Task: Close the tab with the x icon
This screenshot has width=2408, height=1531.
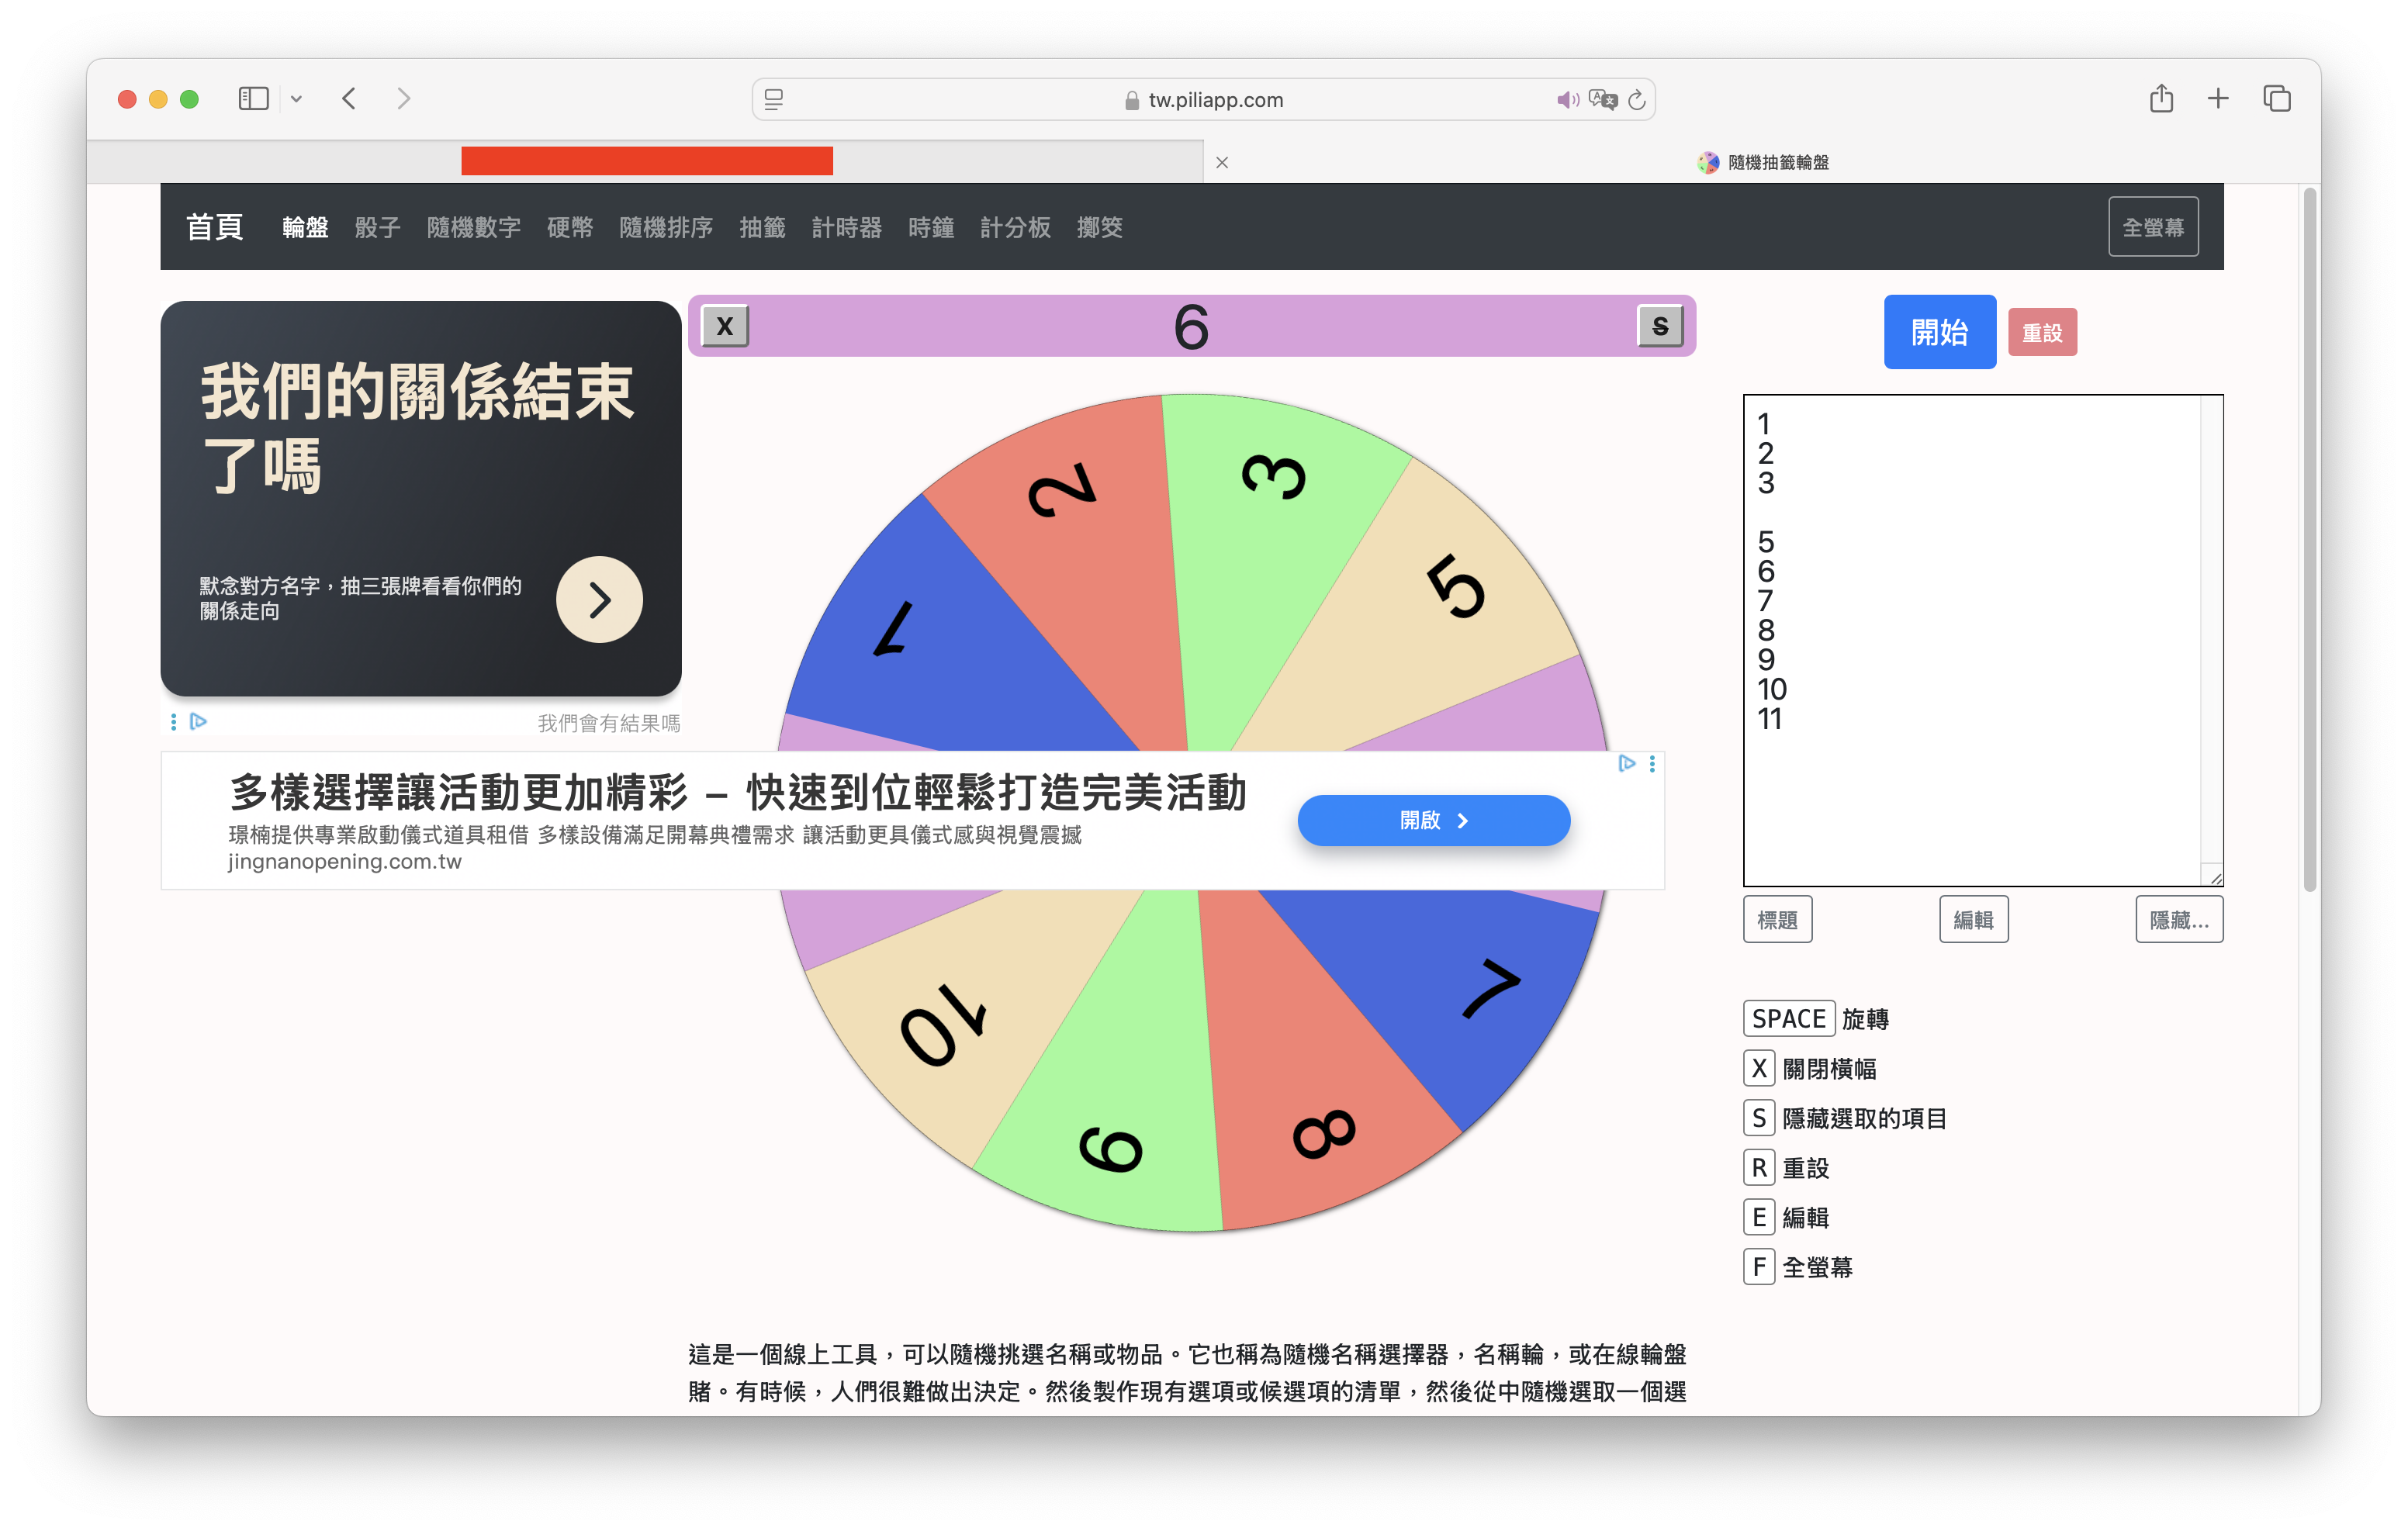Action: [1222, 162]
